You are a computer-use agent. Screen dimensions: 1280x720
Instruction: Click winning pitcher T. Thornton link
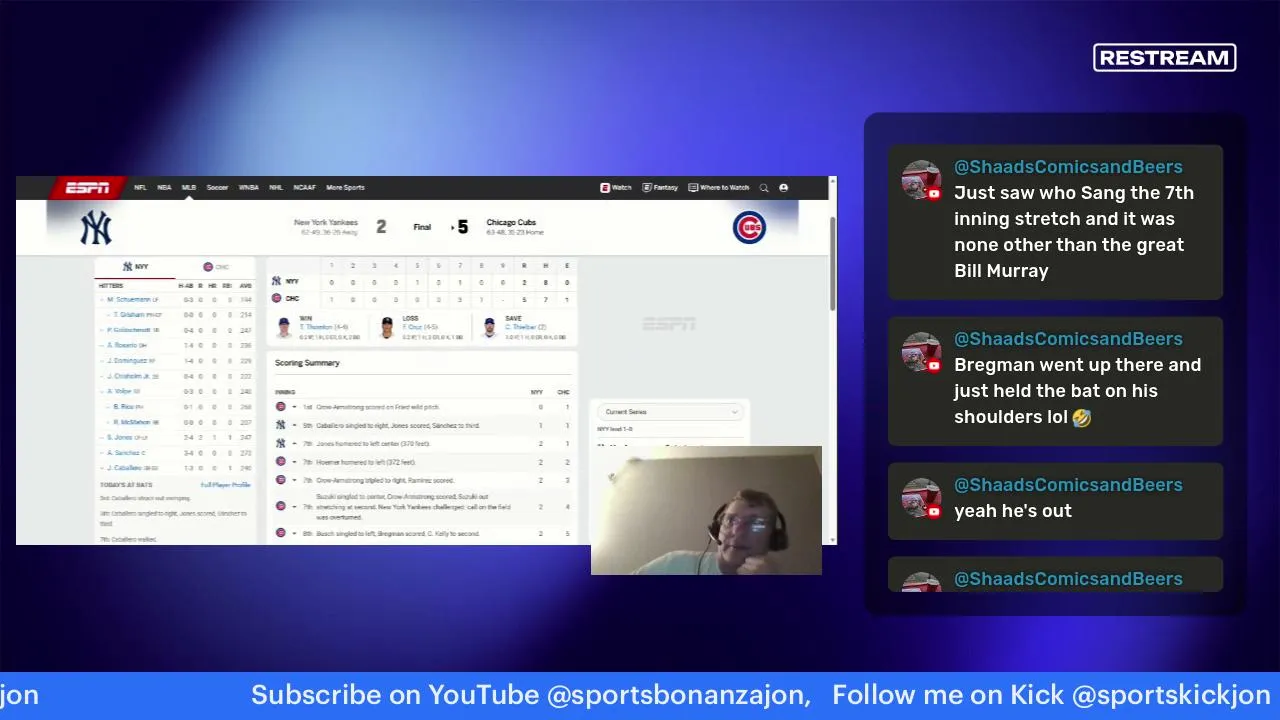tap(315, 327)
